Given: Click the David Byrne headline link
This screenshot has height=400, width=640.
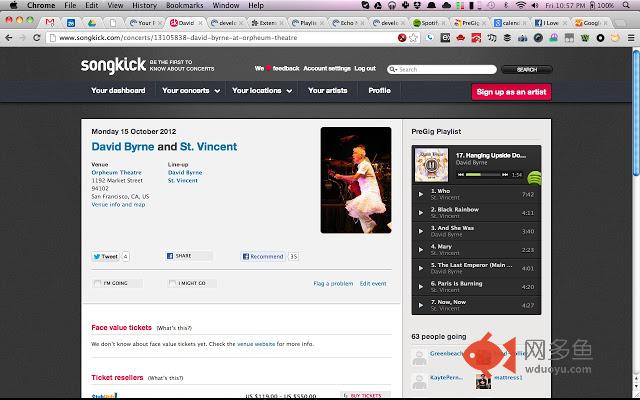Looking at the screenshot, I should tap(123, 147).
